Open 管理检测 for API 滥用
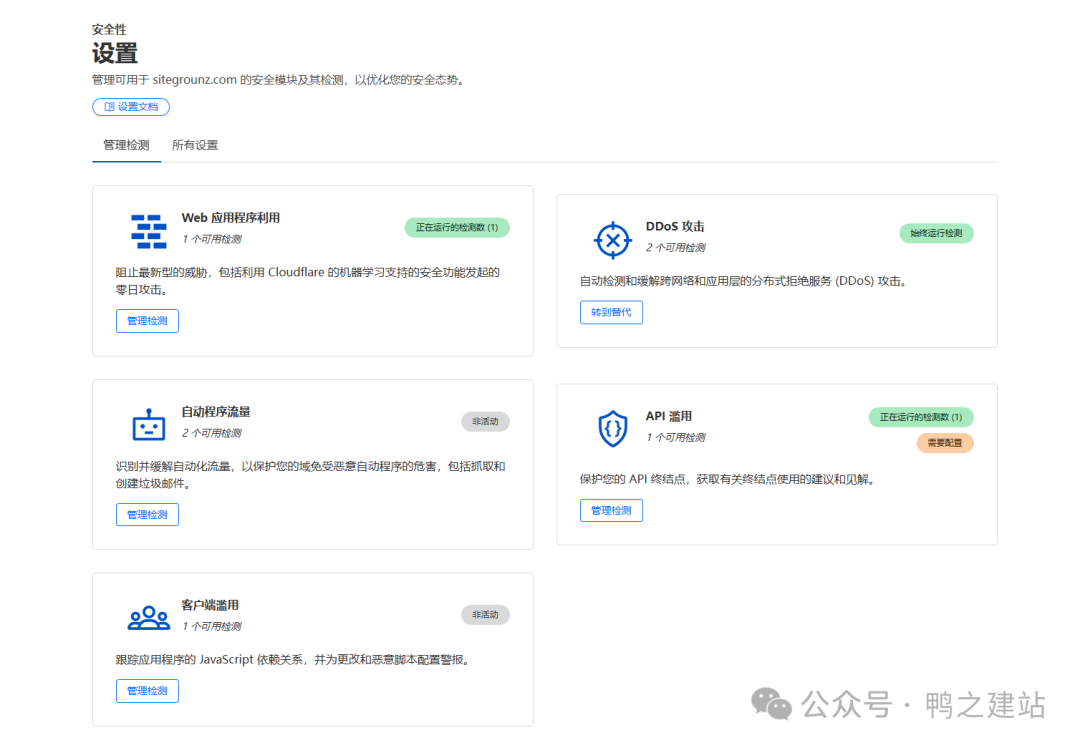Image resolution: width=1080 pixels, height=748 pixels. tap(611, 510)
